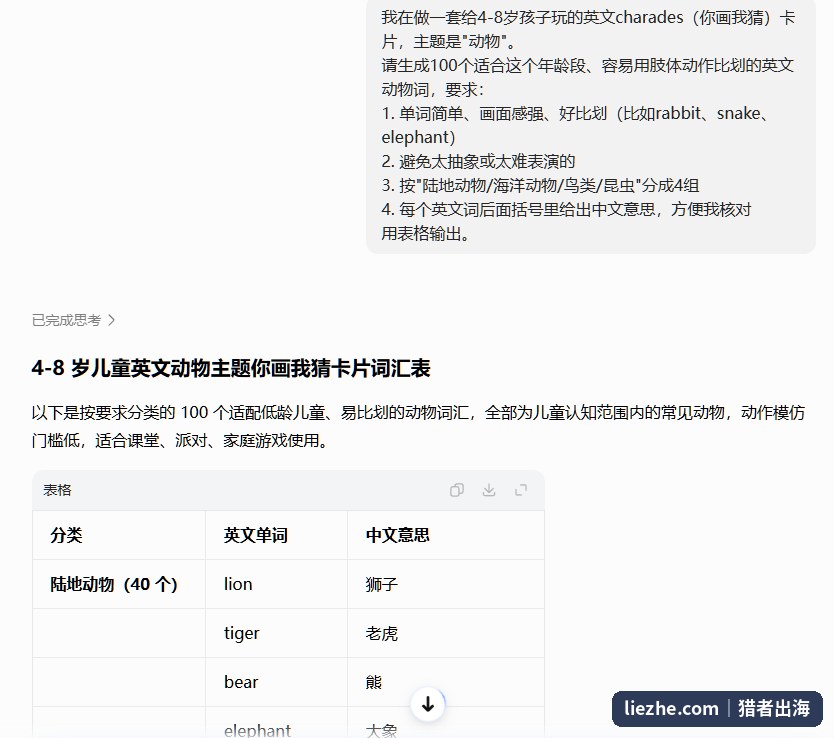Screen dimensions: 834x738
Task: Jump to bottom with the down-arrow button
Action: tap(428, 705)
